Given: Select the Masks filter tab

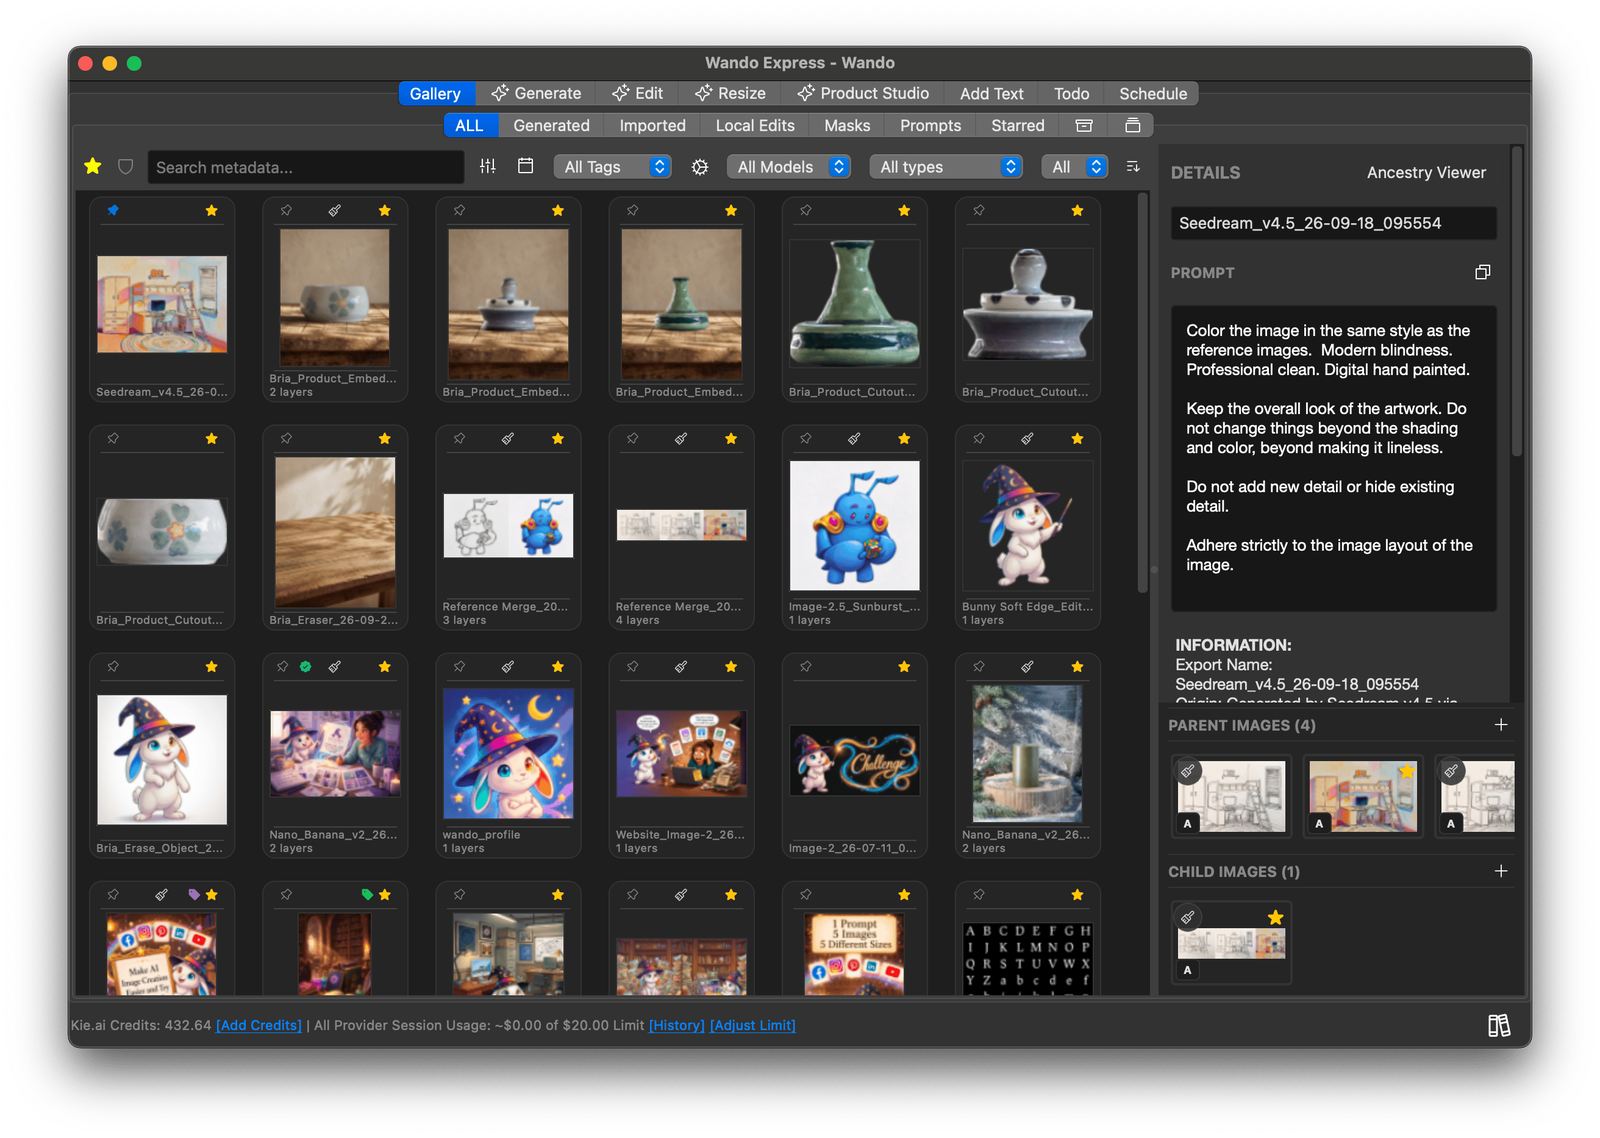Looking at the screenshot, I should click(847, 125).
